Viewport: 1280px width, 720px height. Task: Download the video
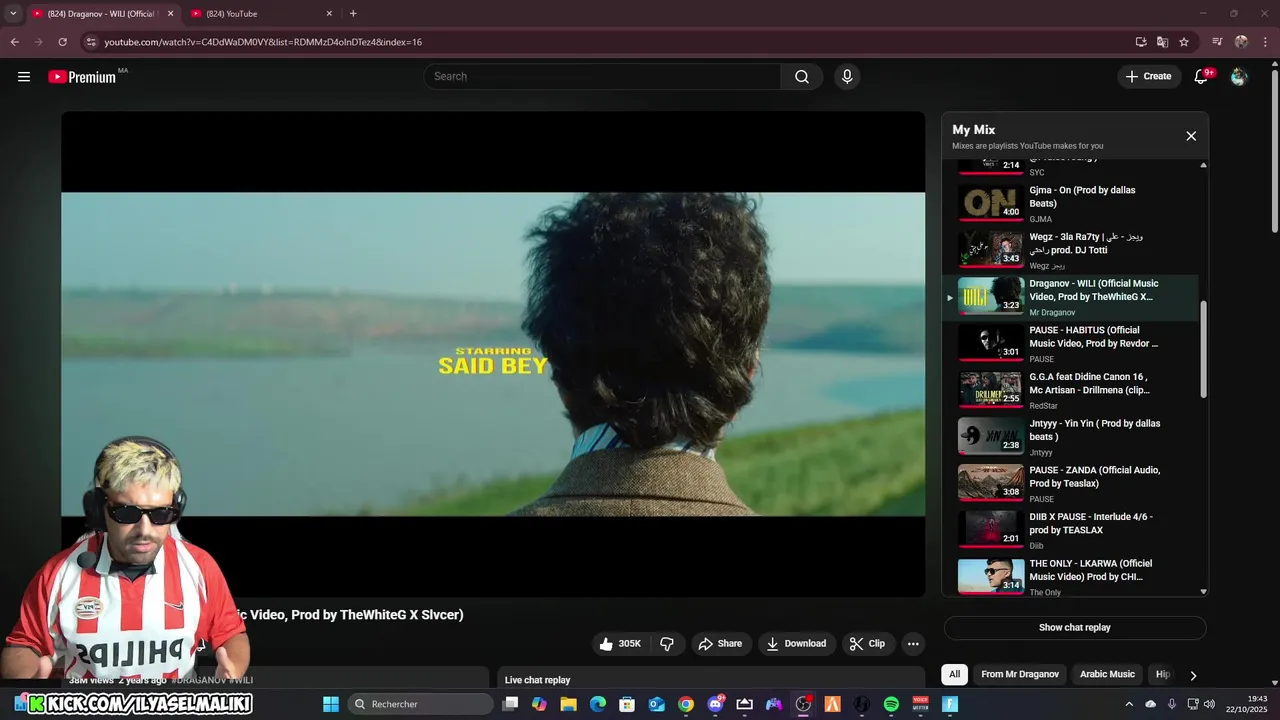[x=797, y=644]
